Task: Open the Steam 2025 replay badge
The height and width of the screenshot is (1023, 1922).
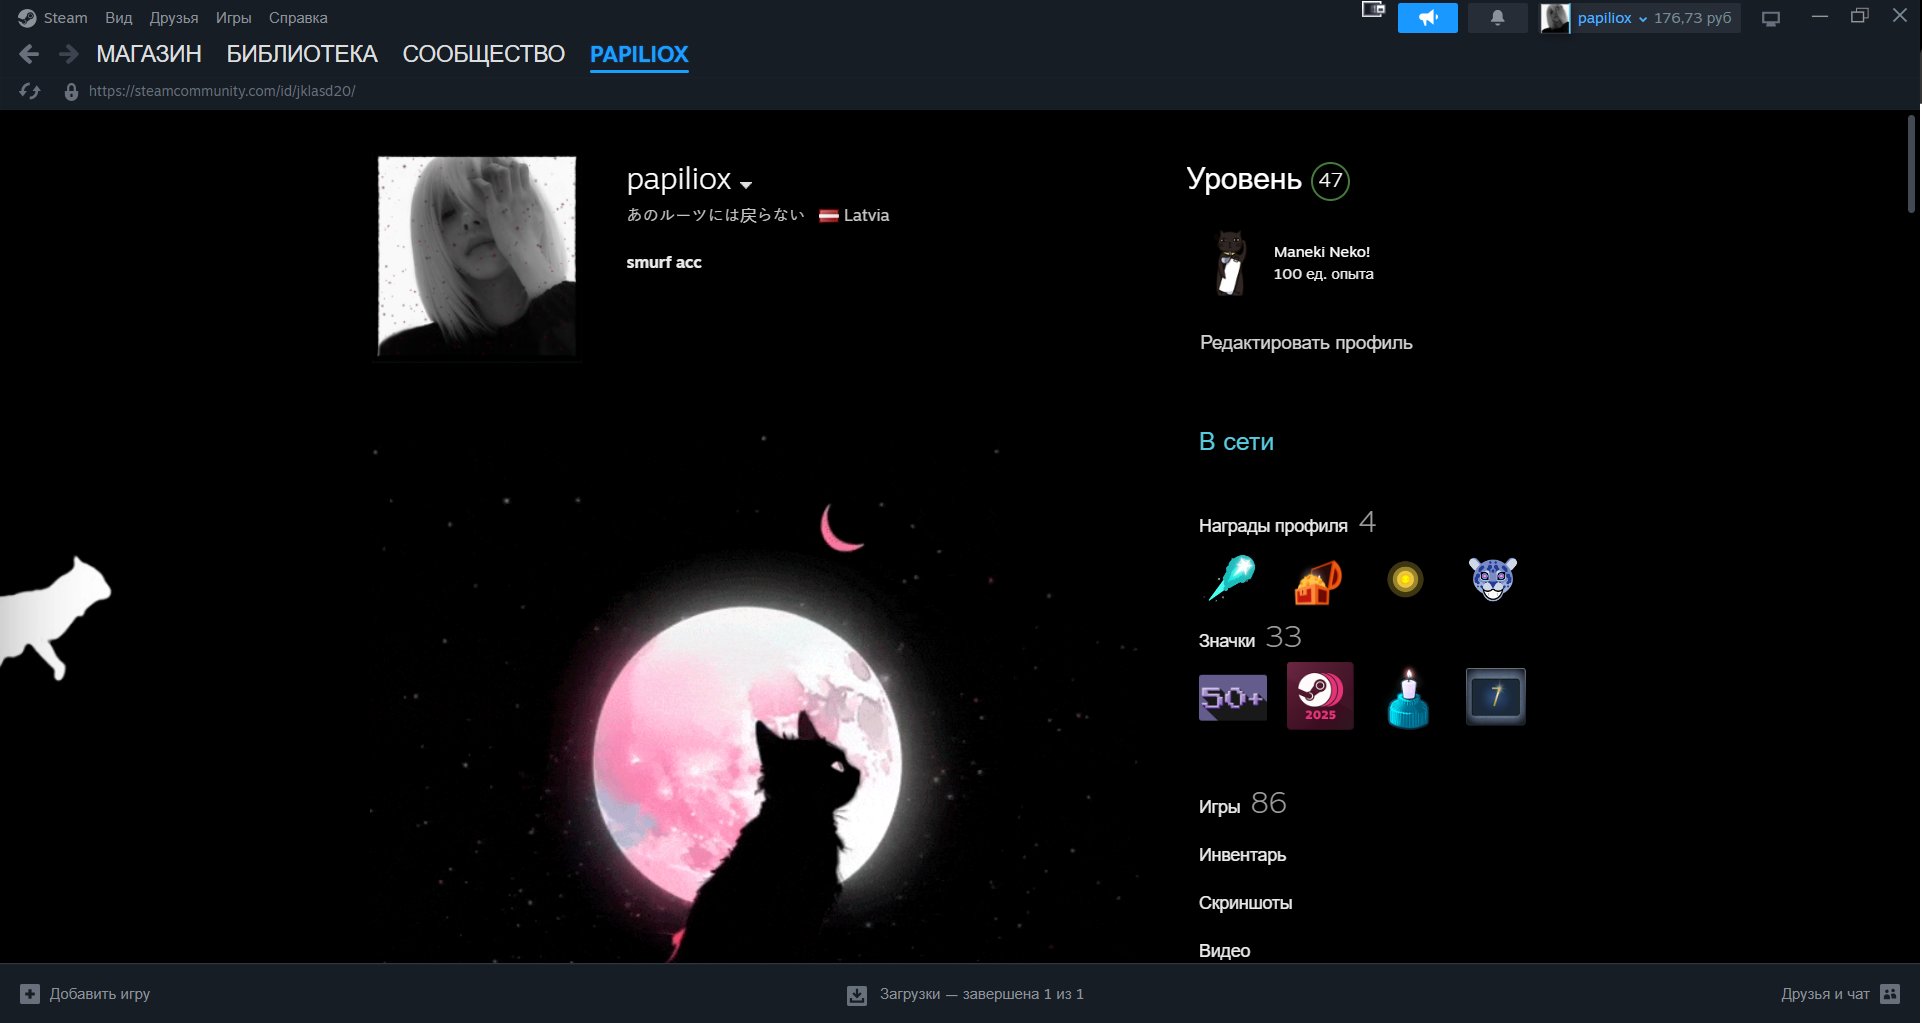Action: (x=1320, y=696)
